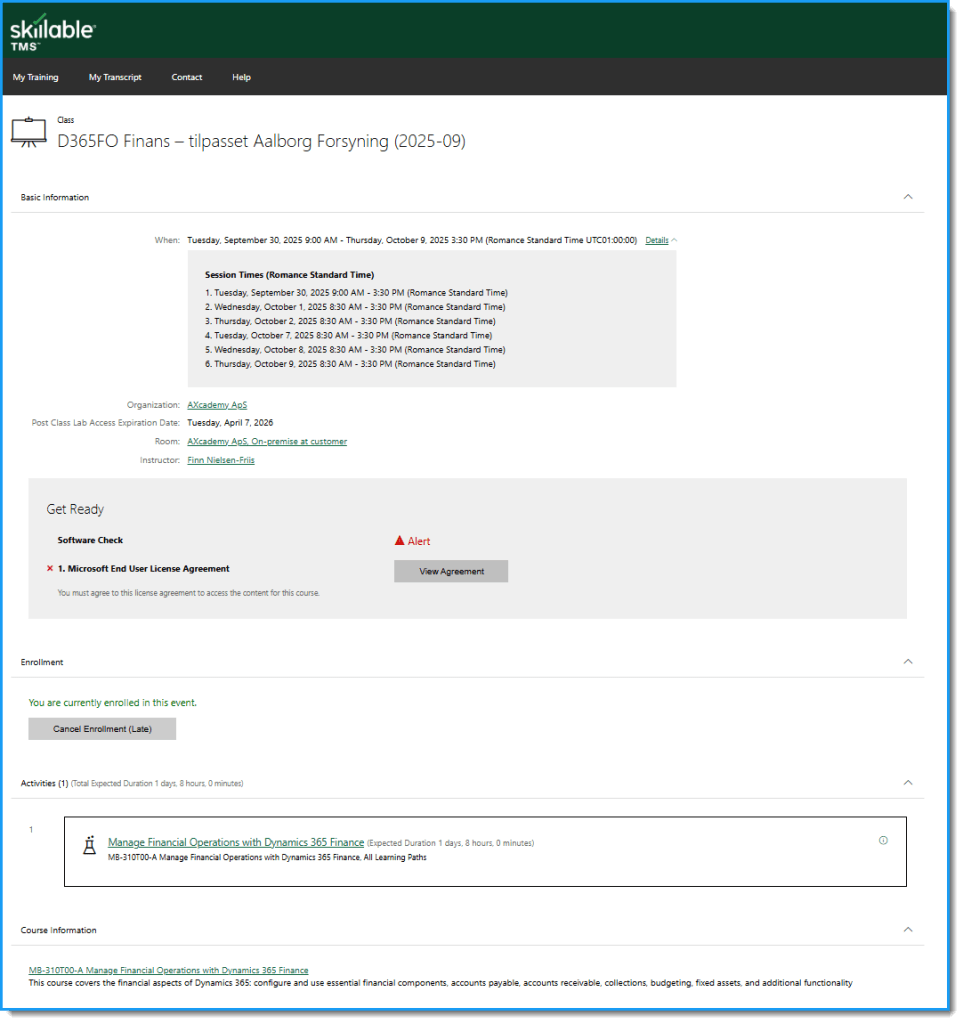Click Cancel Enrollment (Late) button
This screenshot has height=1024, width=963.
(x=102, y=729)
